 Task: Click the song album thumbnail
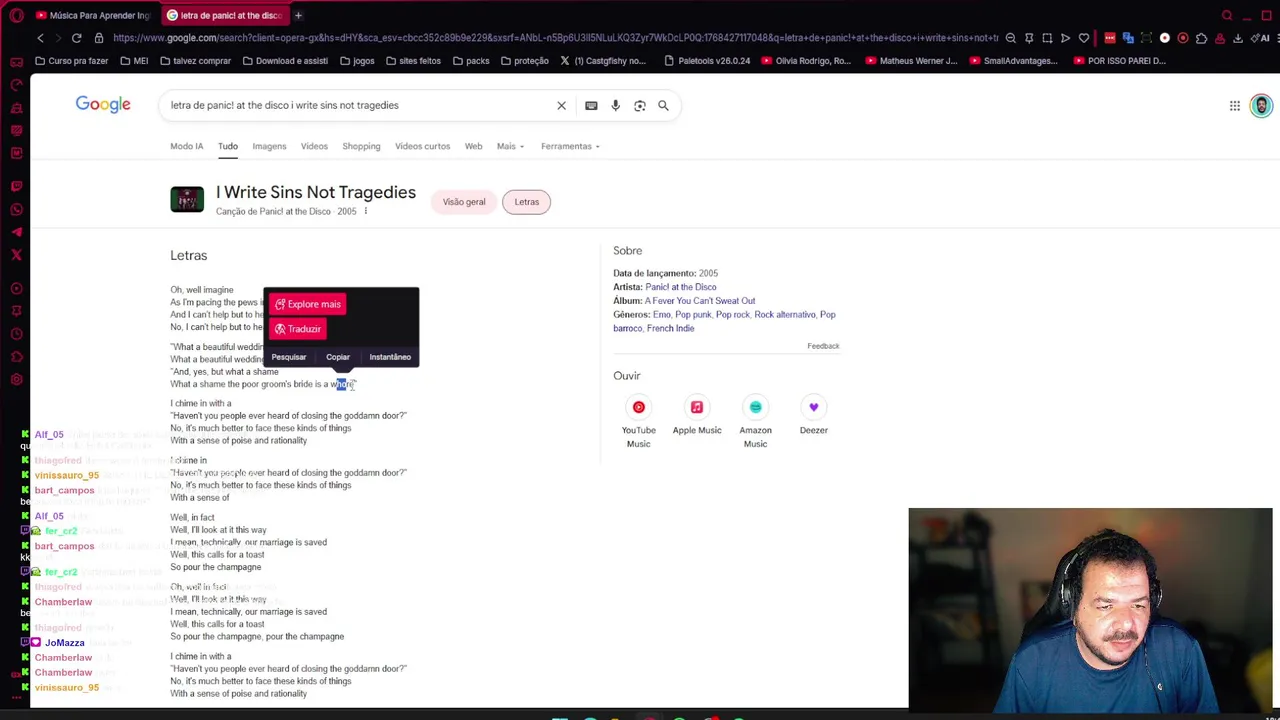187,199
